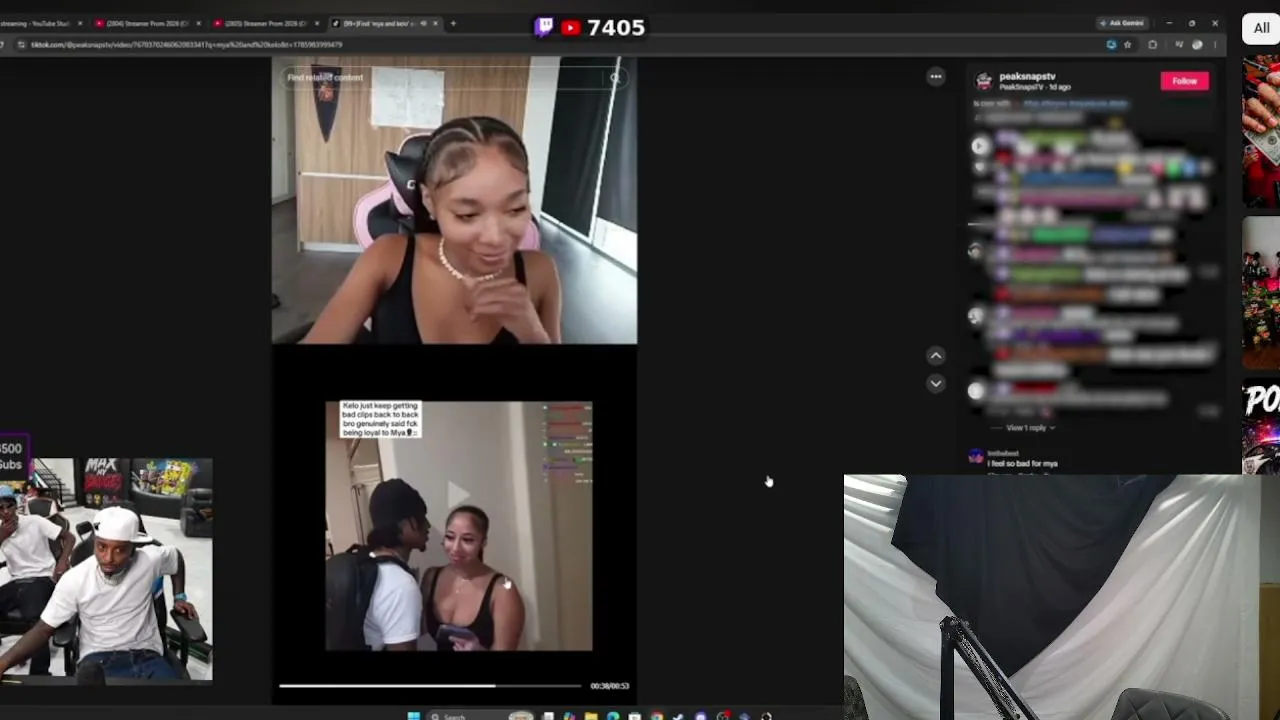This screenshot has width=1280, height=720.
Task: Open the Chrome profile avatar
Action: [x=1197, y=45]
